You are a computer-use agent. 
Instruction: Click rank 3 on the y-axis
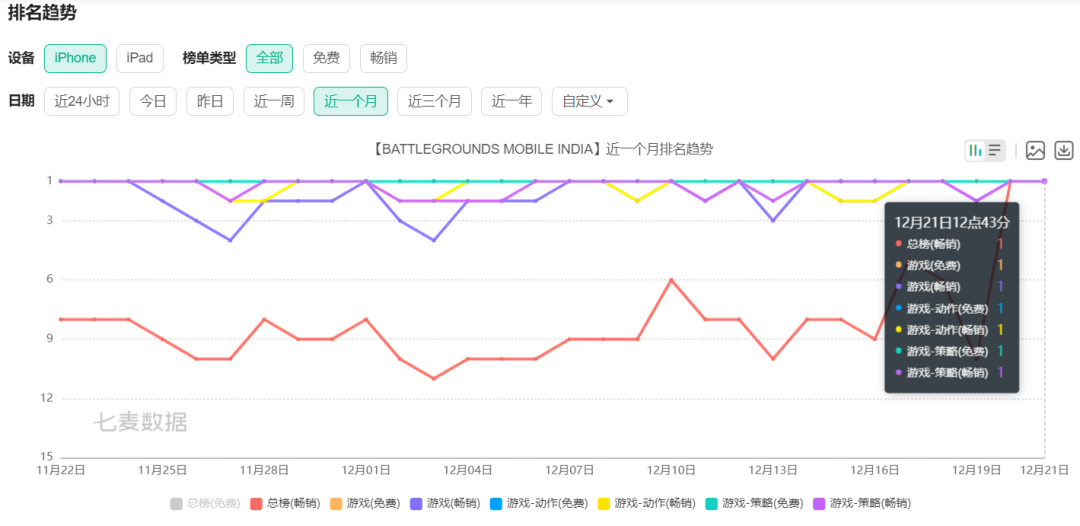[x=50, y=220]
